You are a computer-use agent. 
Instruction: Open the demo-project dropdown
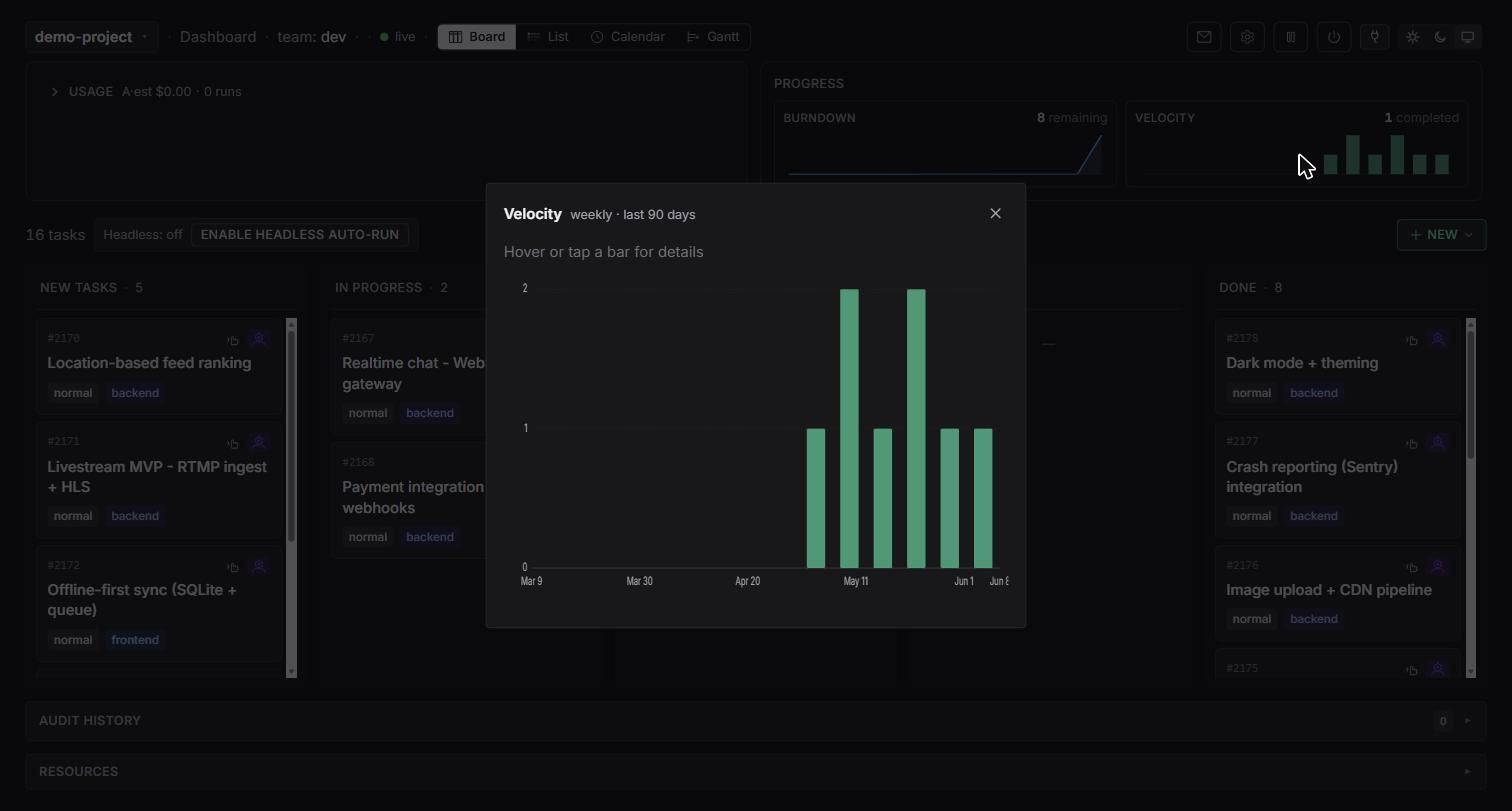click(x=92, y=37)
